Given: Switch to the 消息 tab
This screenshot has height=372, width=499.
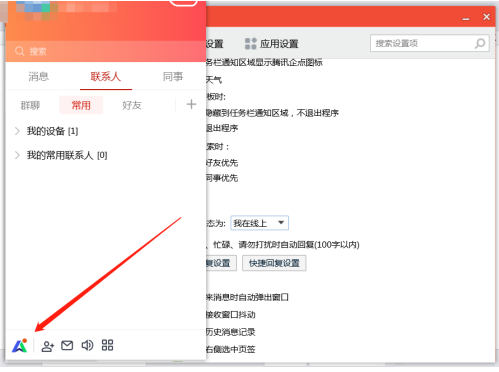Looking at the screenshot, I should [x=39, y=77].
